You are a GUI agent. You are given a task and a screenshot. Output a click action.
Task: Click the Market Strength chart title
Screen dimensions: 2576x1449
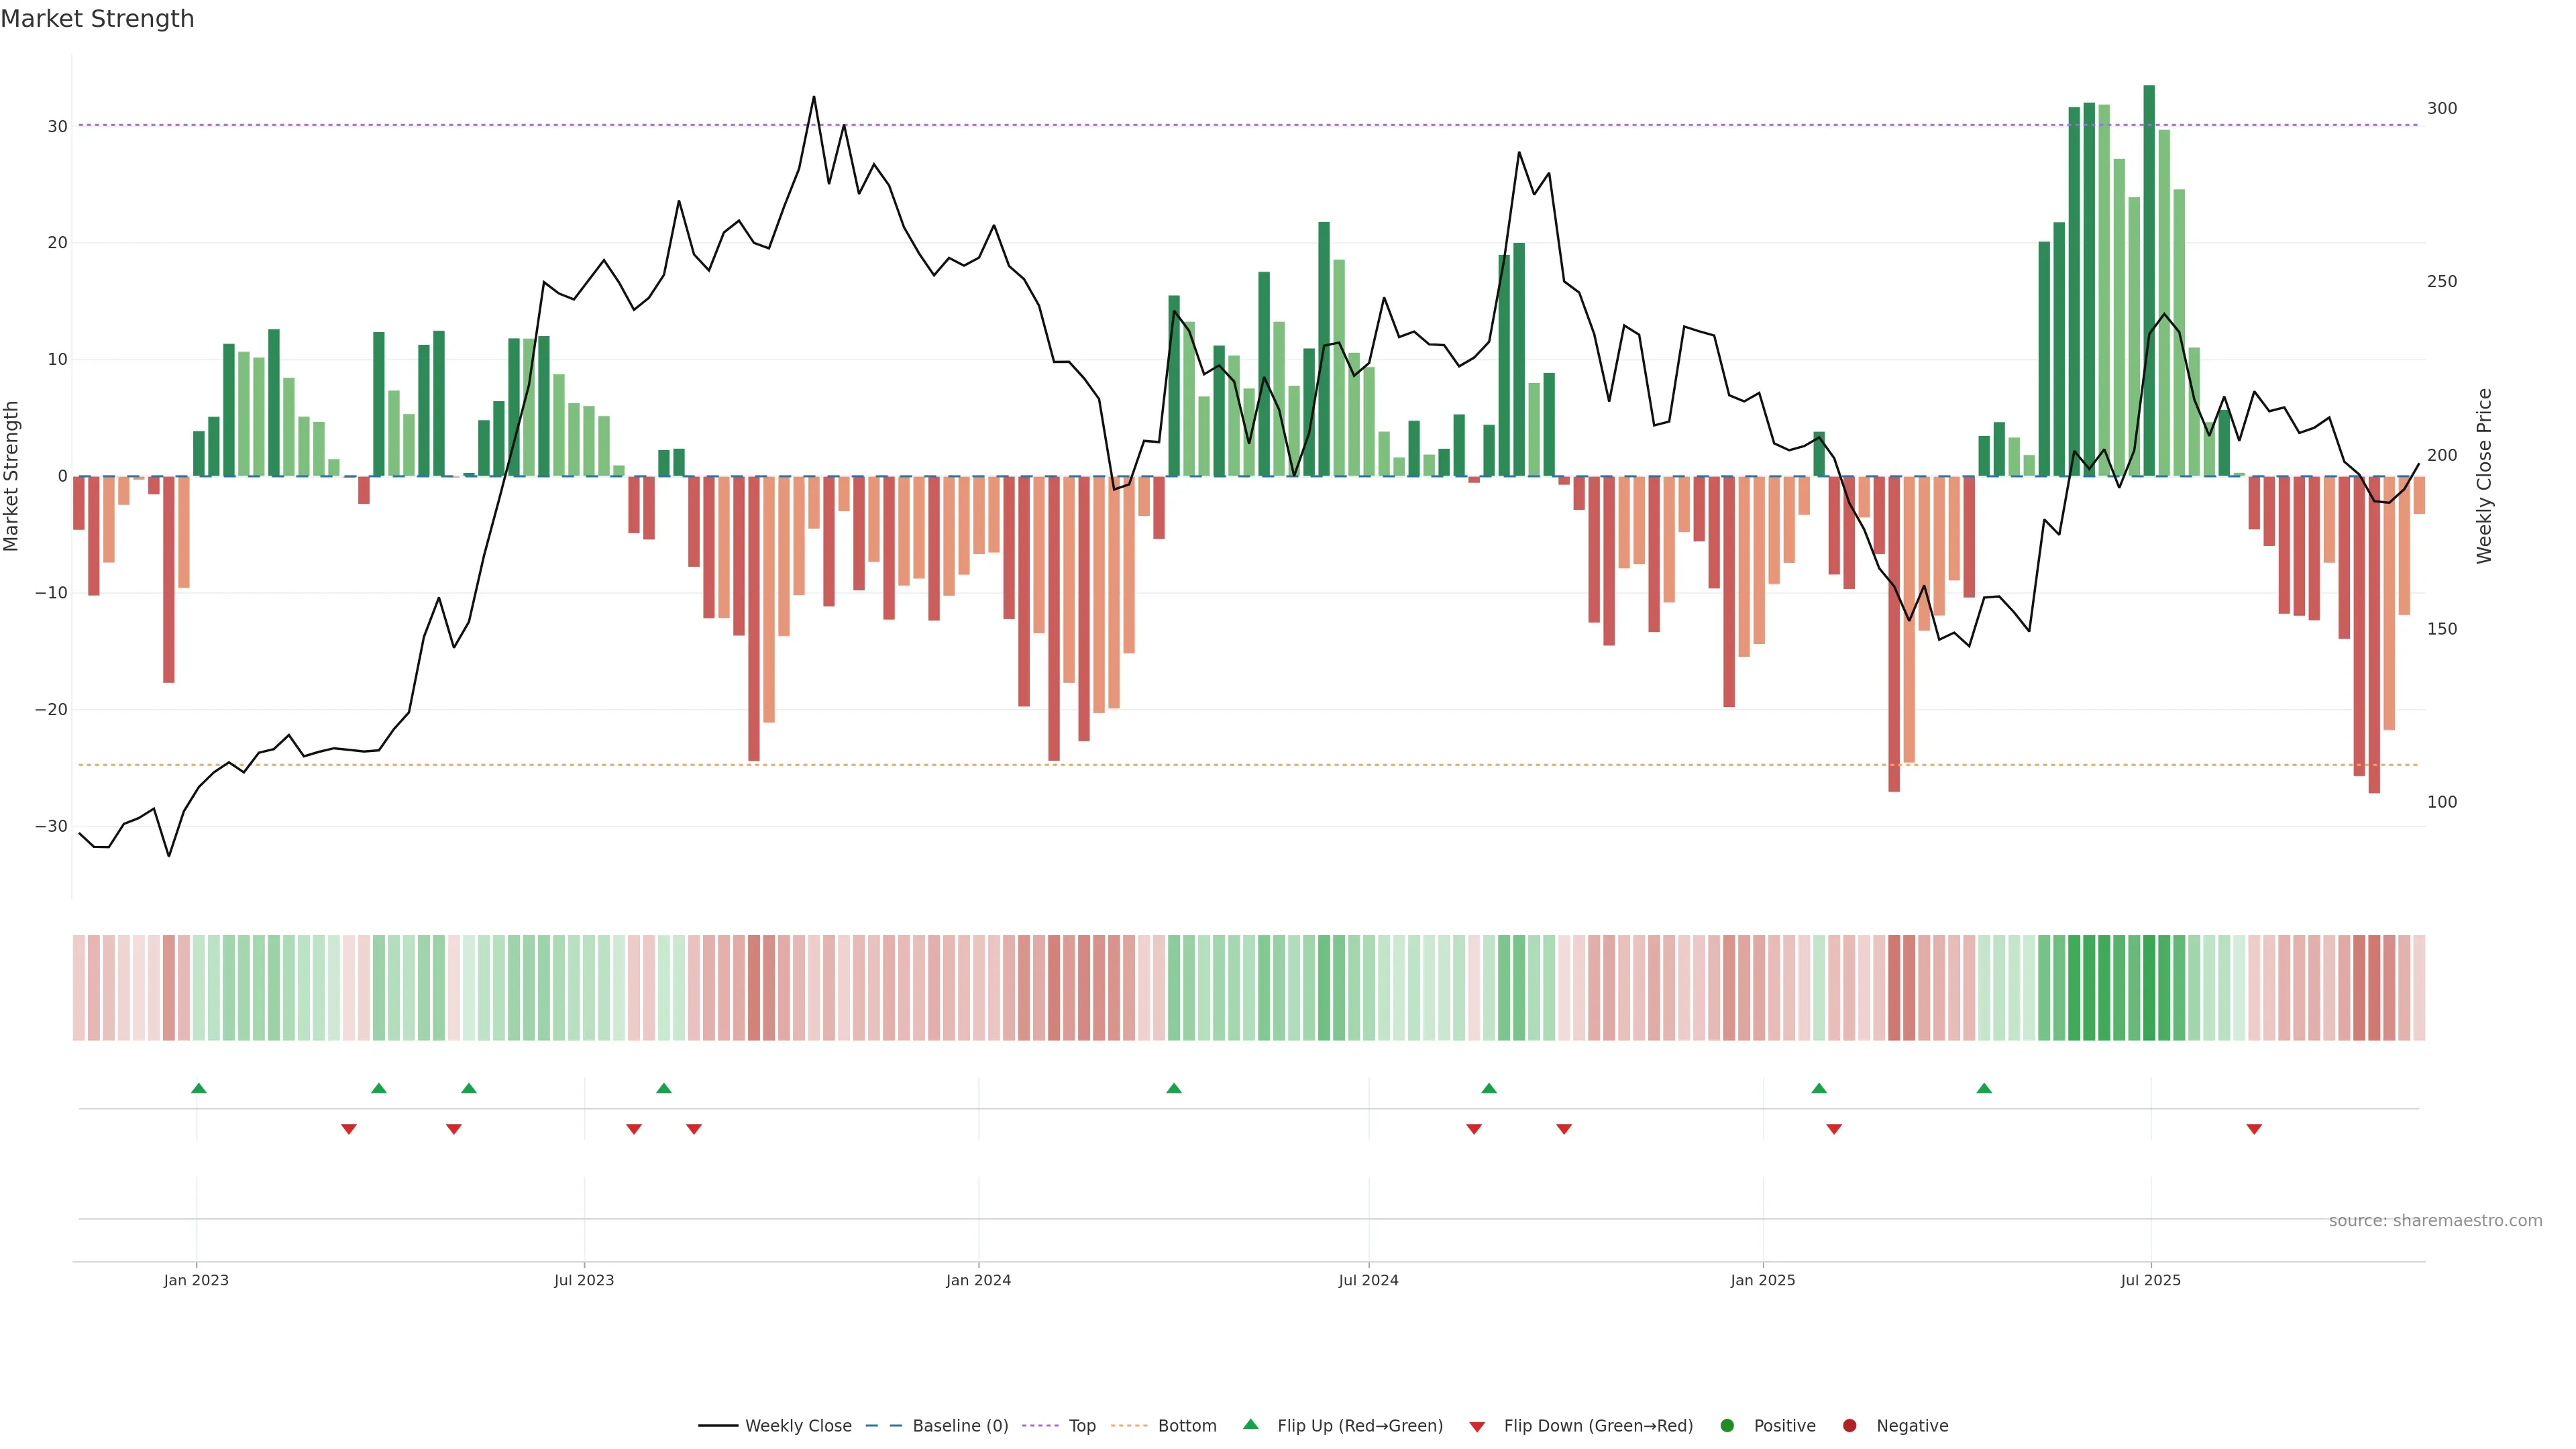97,19
